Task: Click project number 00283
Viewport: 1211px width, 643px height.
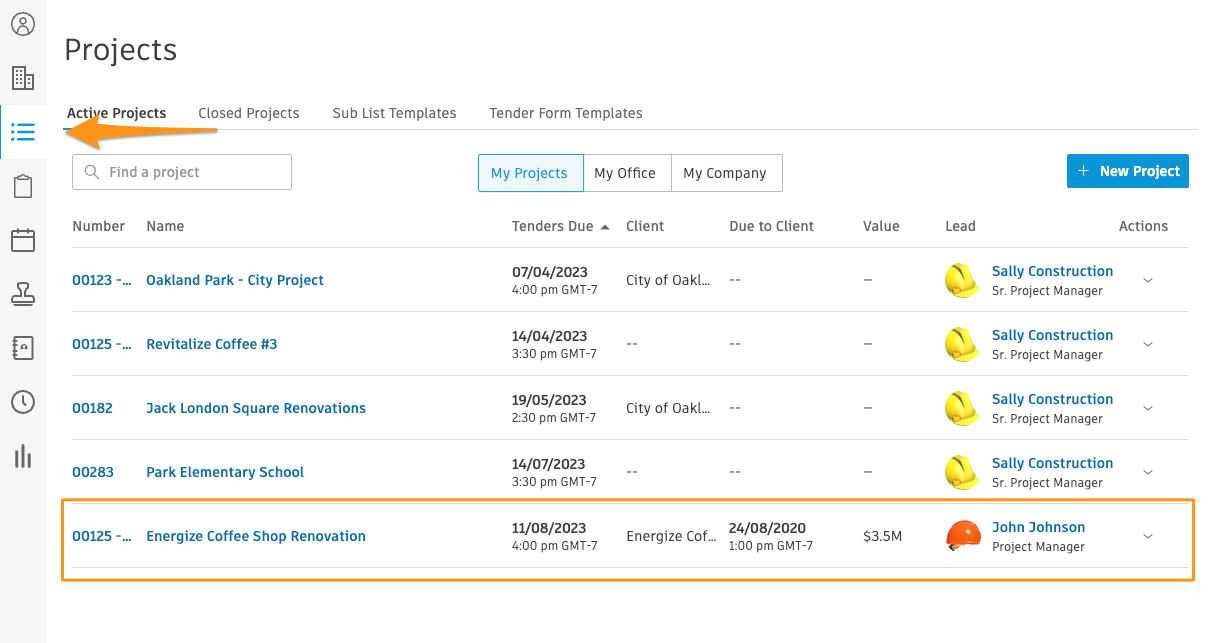Action: 93,472
